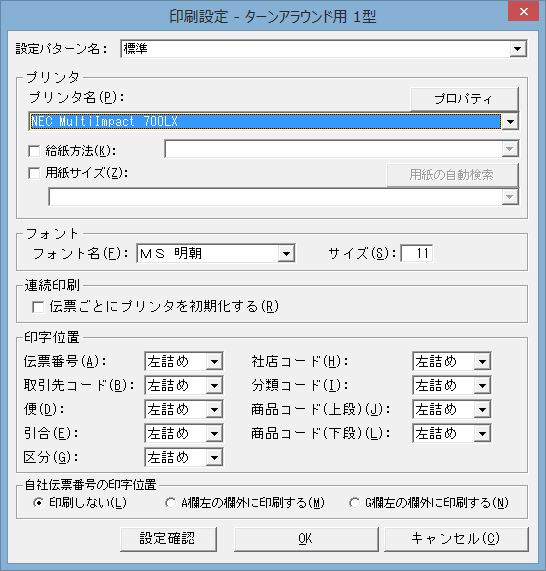546x571 pixels.
Task: Expand the 区分 alignment dropdown
Action: (x=214, y=457)
